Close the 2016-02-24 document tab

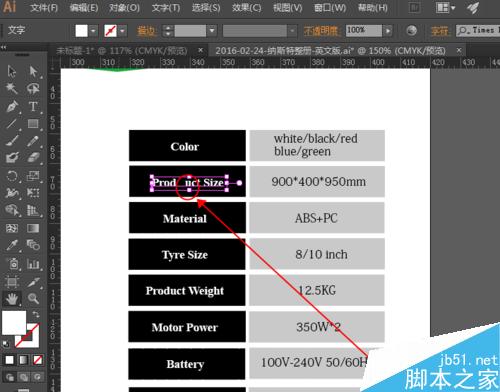click(459, 50)
